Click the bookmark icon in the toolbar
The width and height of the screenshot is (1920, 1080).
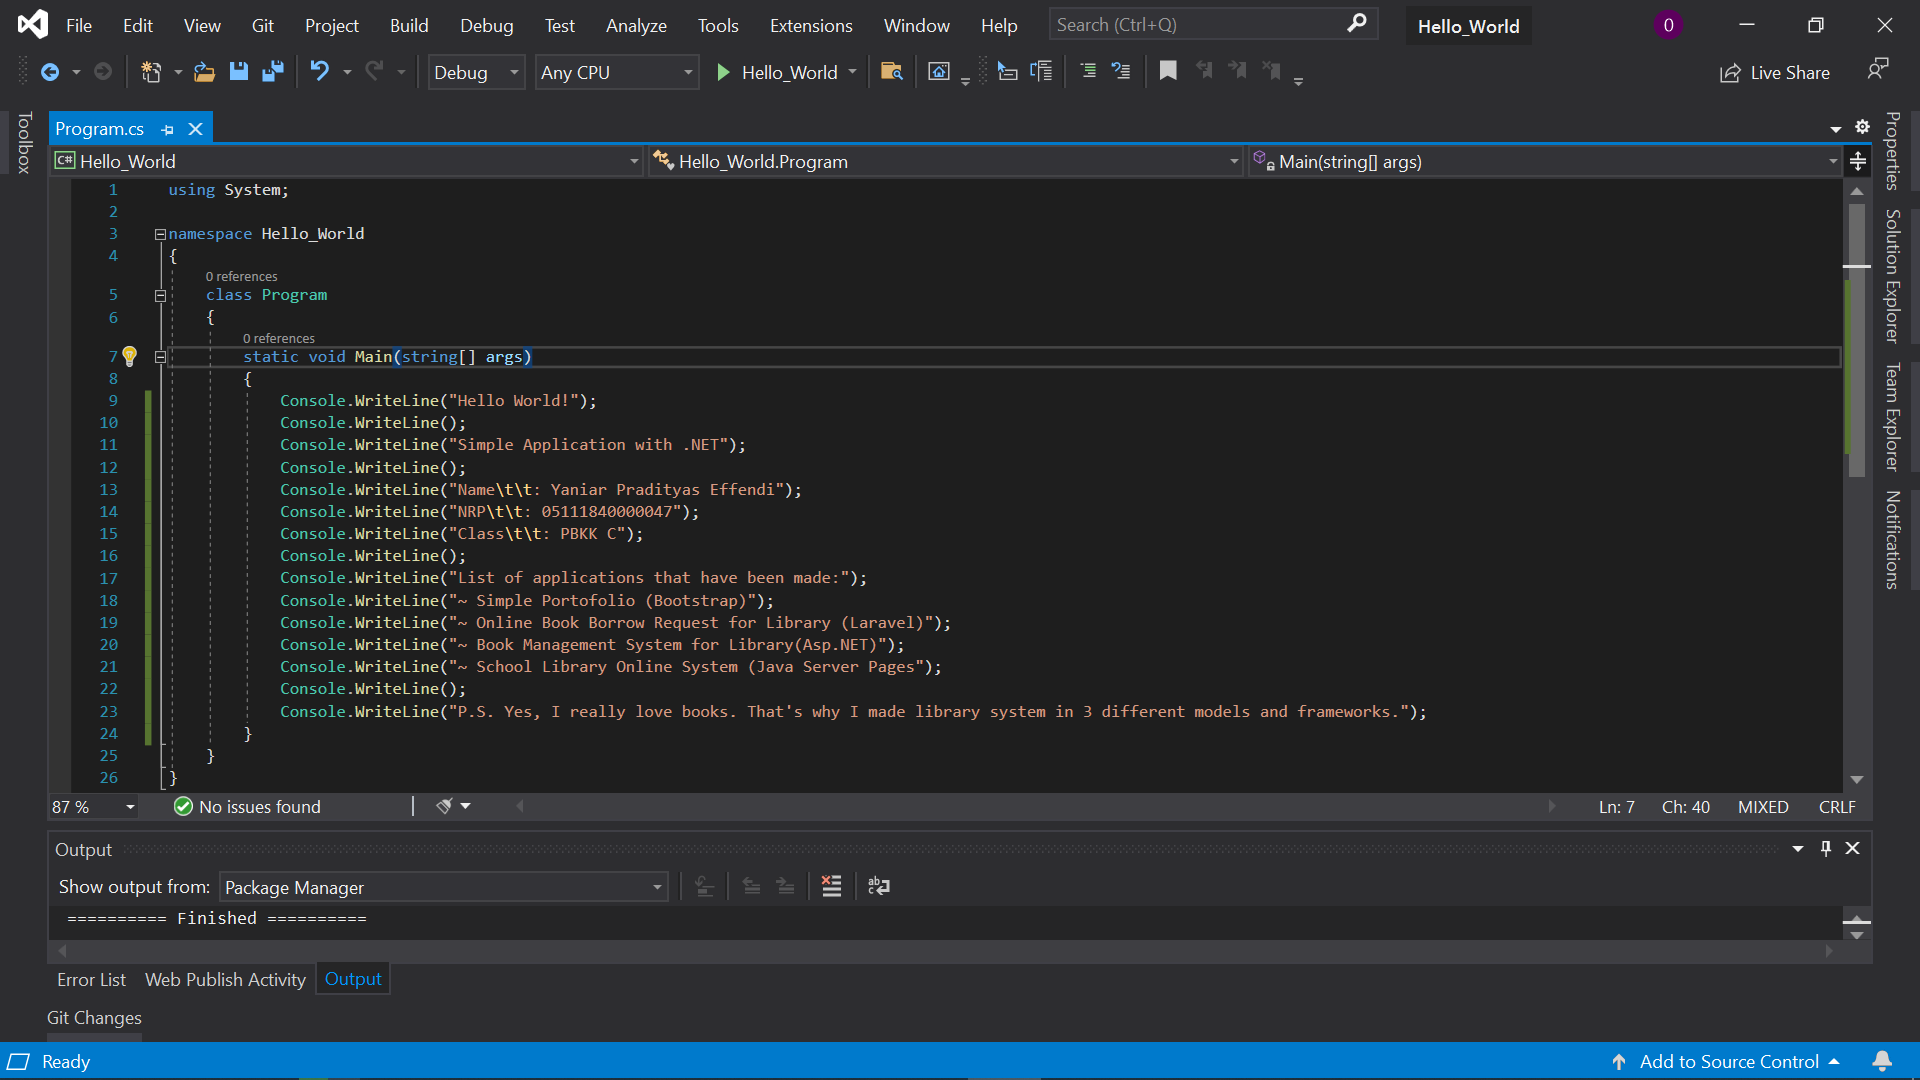click(1168, 71)
